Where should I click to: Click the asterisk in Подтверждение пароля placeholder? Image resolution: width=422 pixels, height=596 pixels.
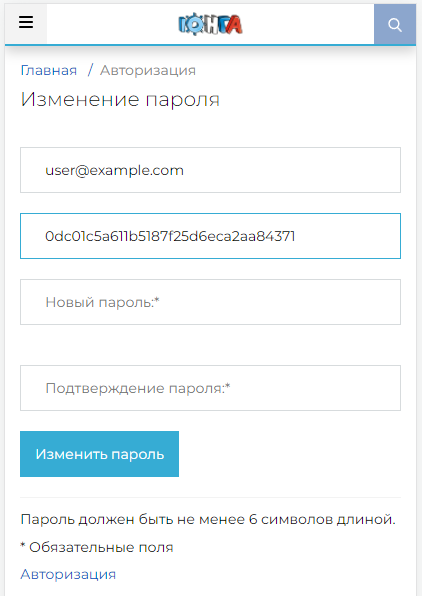coord(228,386)
